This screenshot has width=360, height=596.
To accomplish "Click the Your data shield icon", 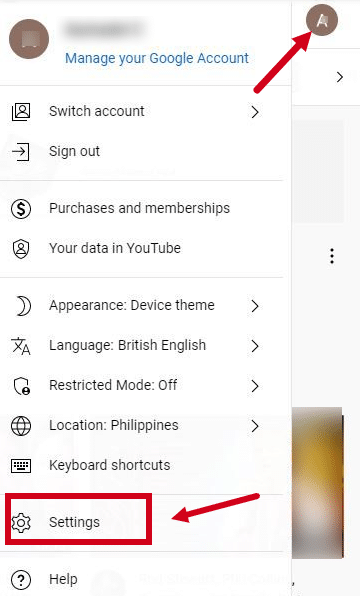I will [x=21, y=249].
